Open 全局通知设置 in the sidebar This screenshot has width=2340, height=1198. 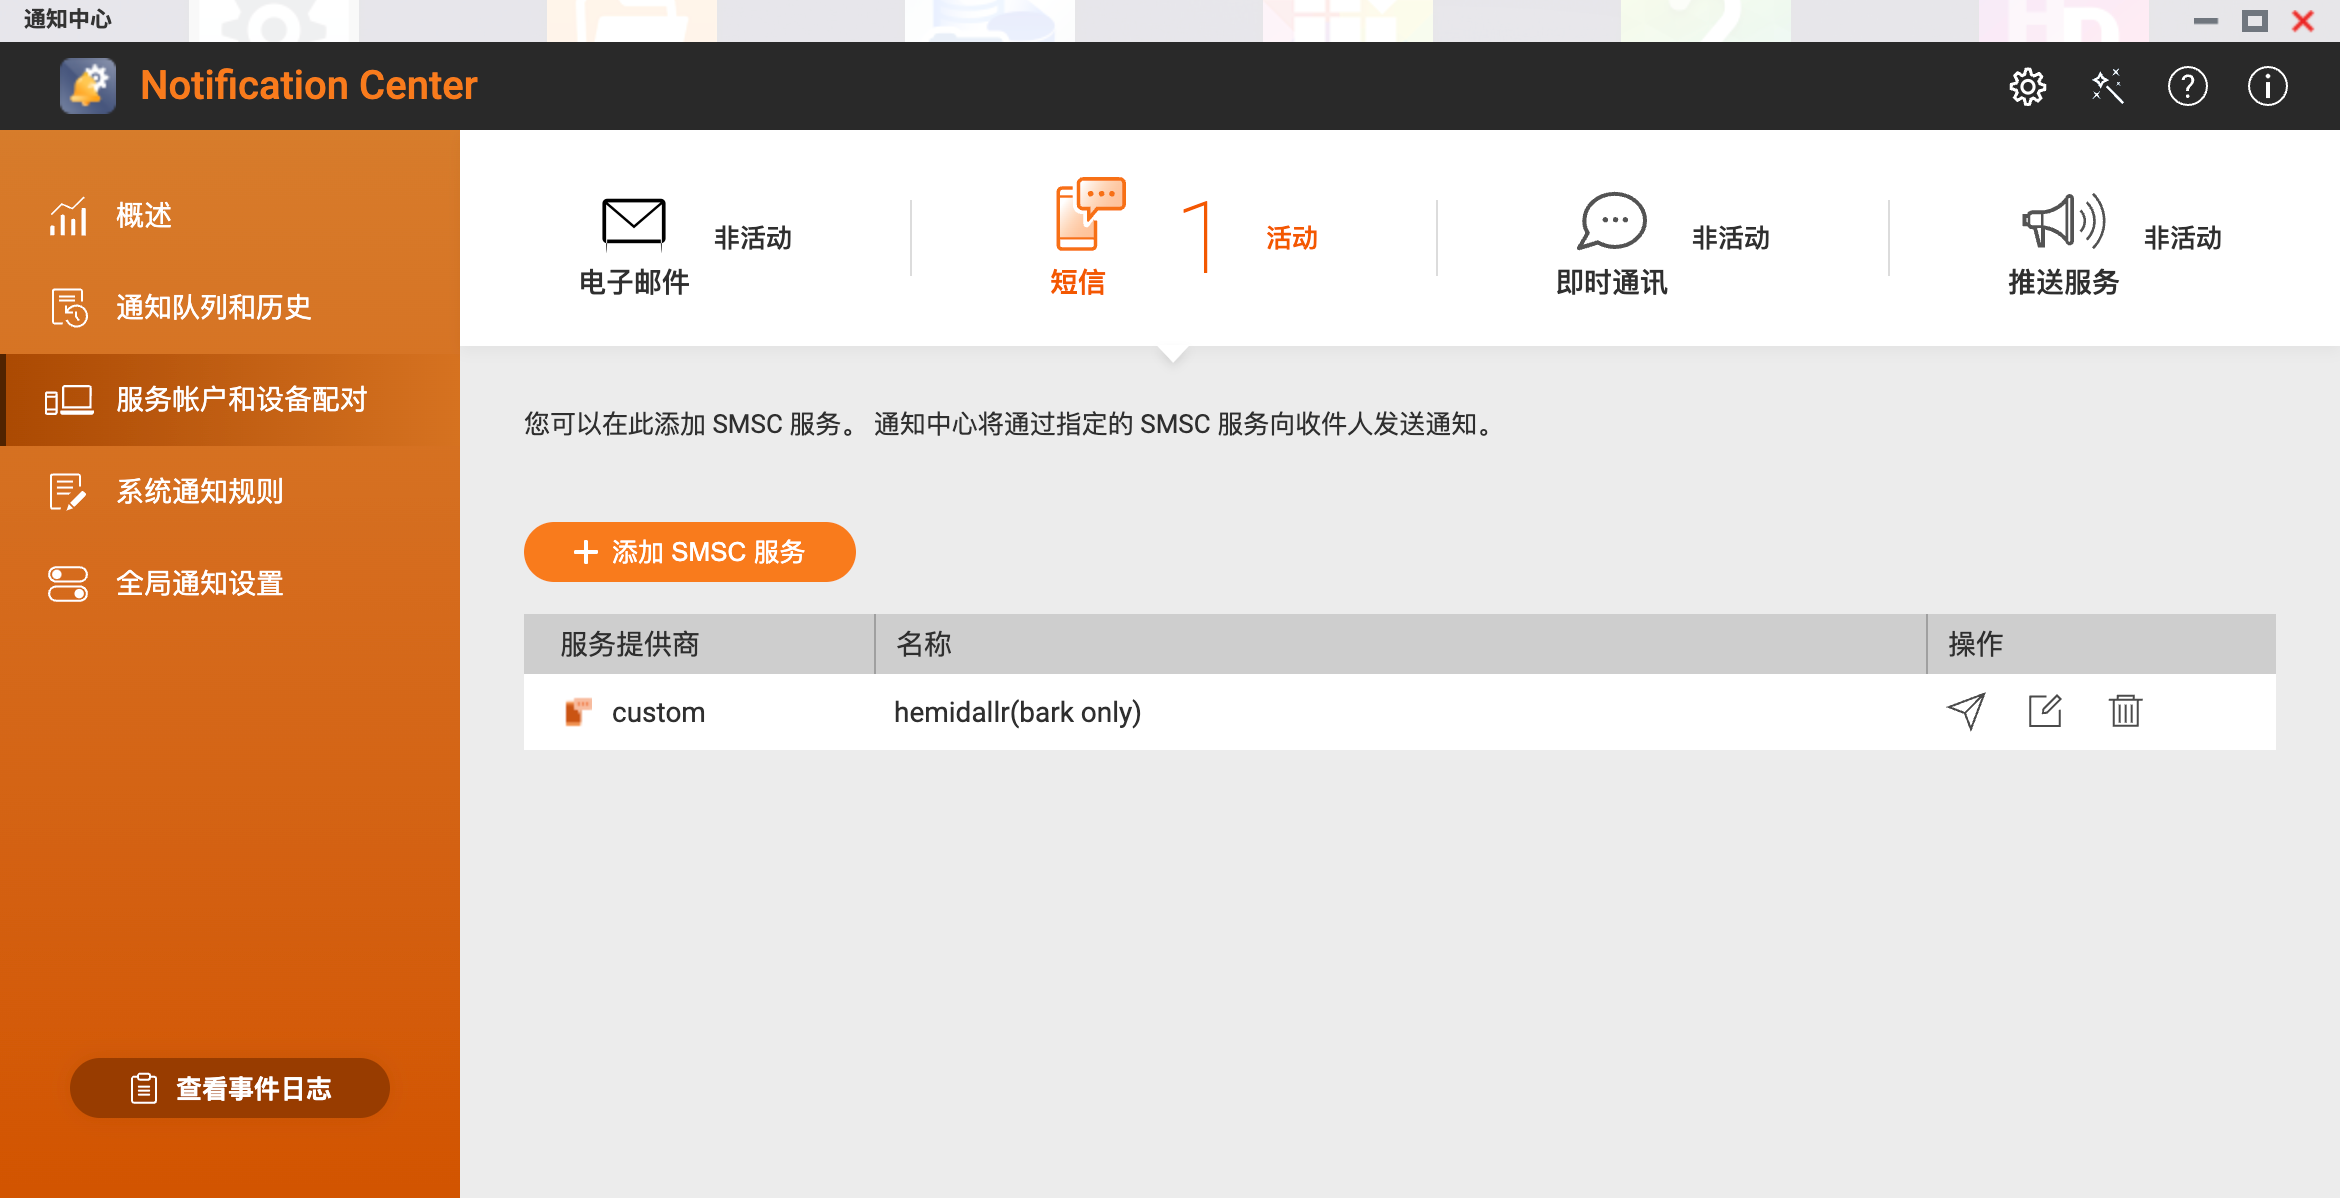199,583
